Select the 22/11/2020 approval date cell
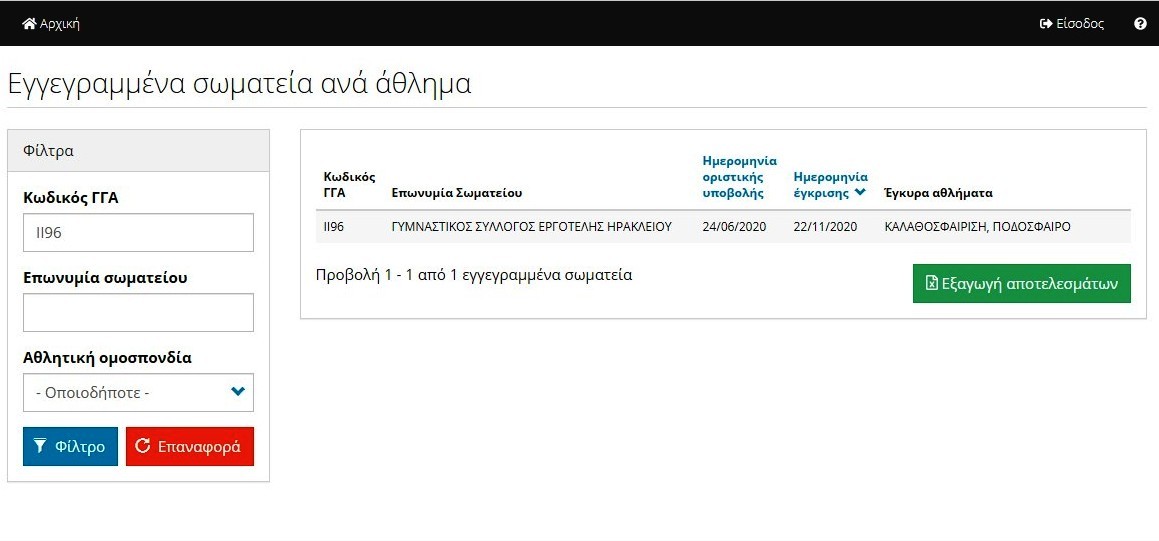 826,227
